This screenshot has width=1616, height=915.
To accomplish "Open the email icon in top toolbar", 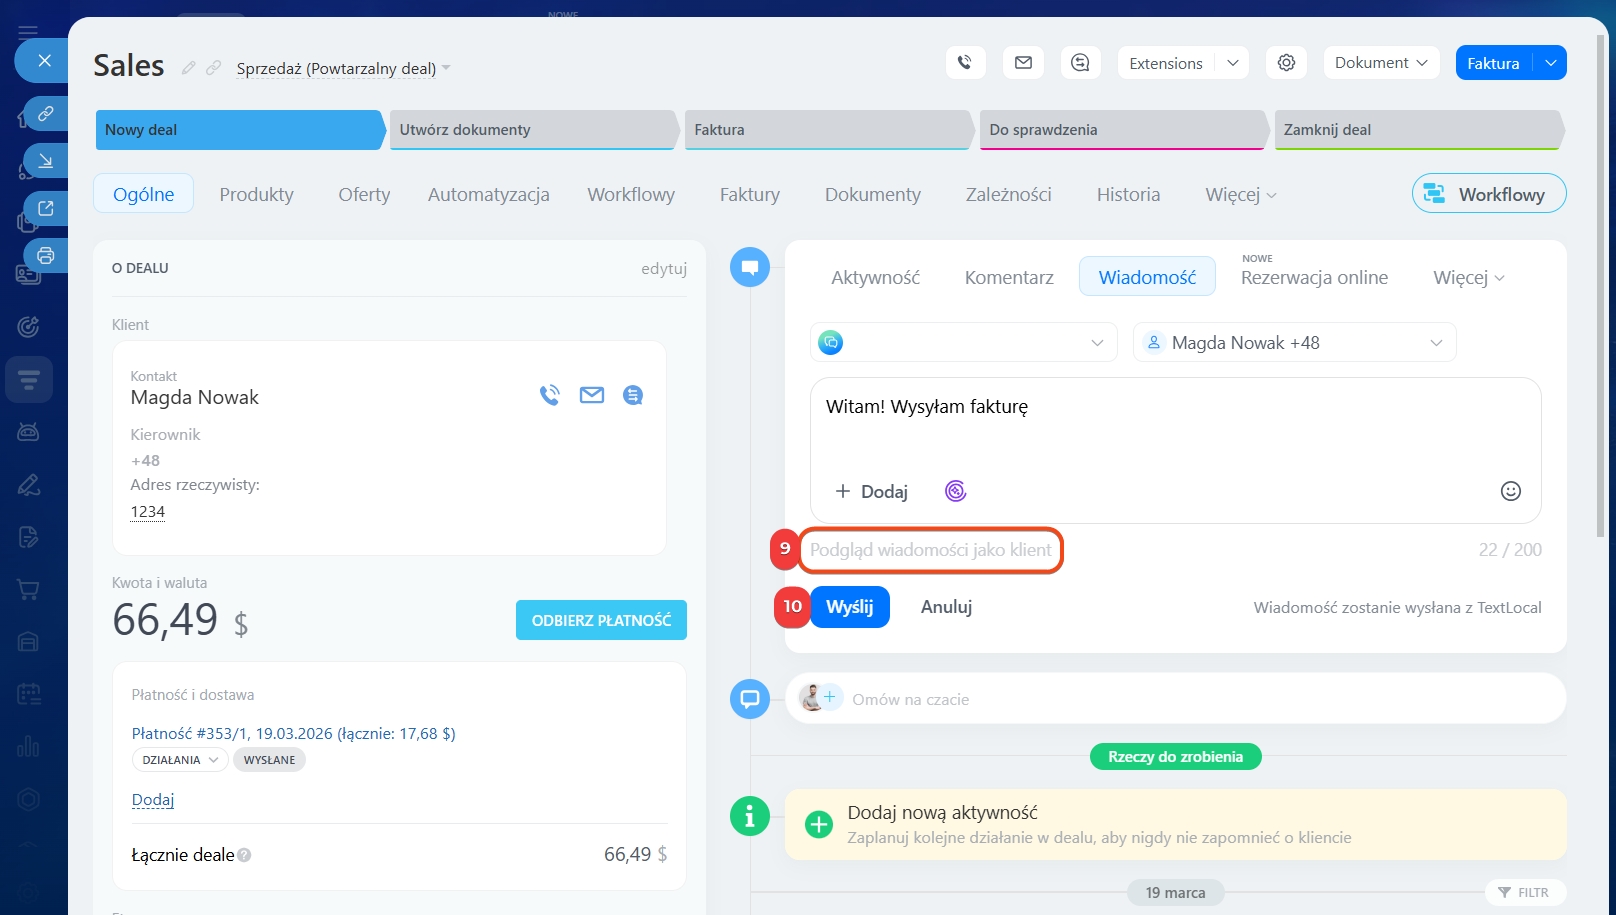I will pyautogui.click(x=1023, y=63).
